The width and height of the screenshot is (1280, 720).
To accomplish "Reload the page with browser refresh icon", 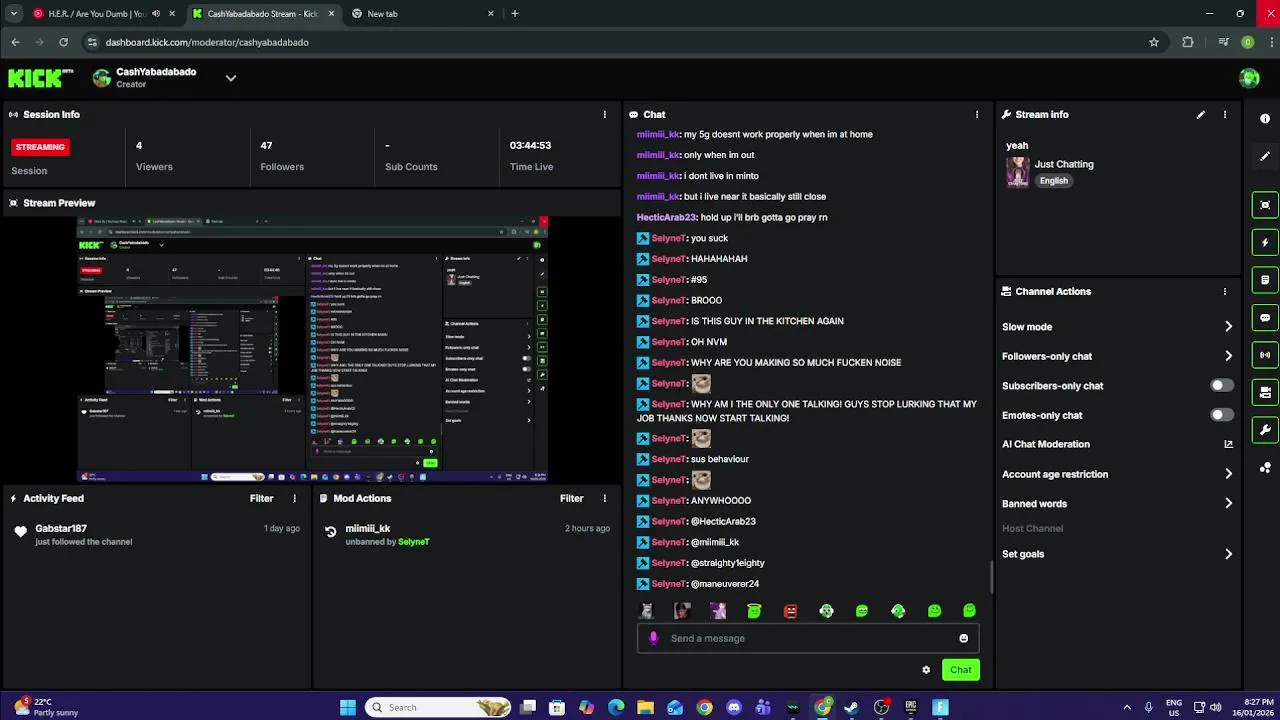I will pyautogui.click(x=63, y=42).
